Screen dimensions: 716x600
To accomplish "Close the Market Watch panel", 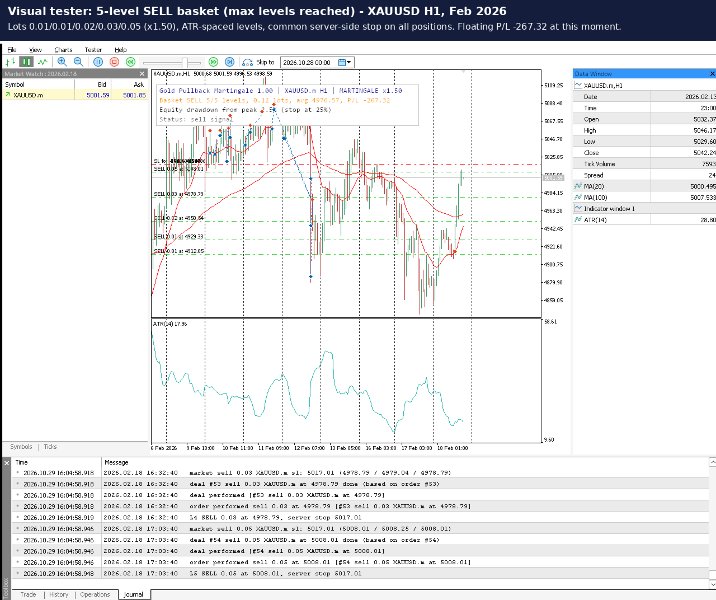I will tap(142, 74).
